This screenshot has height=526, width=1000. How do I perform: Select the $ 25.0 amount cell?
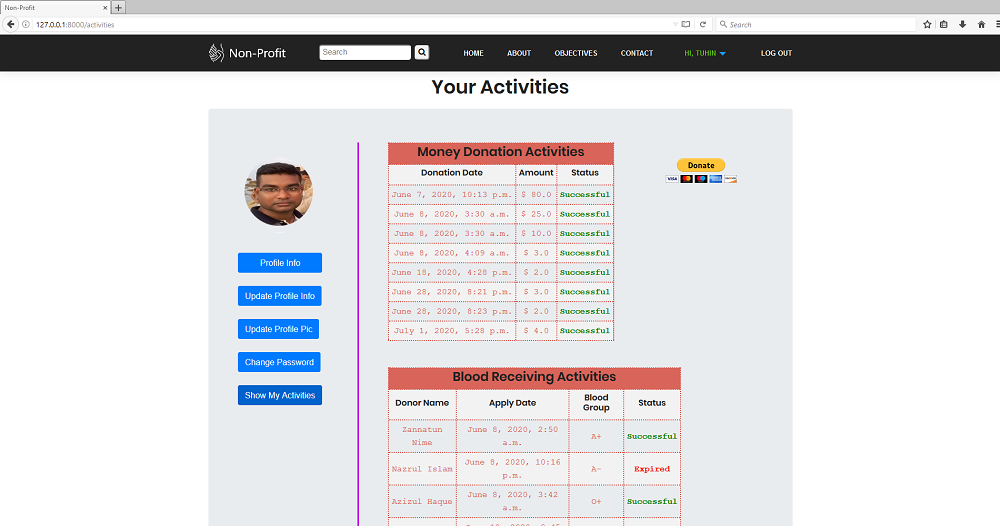point(536,214)
